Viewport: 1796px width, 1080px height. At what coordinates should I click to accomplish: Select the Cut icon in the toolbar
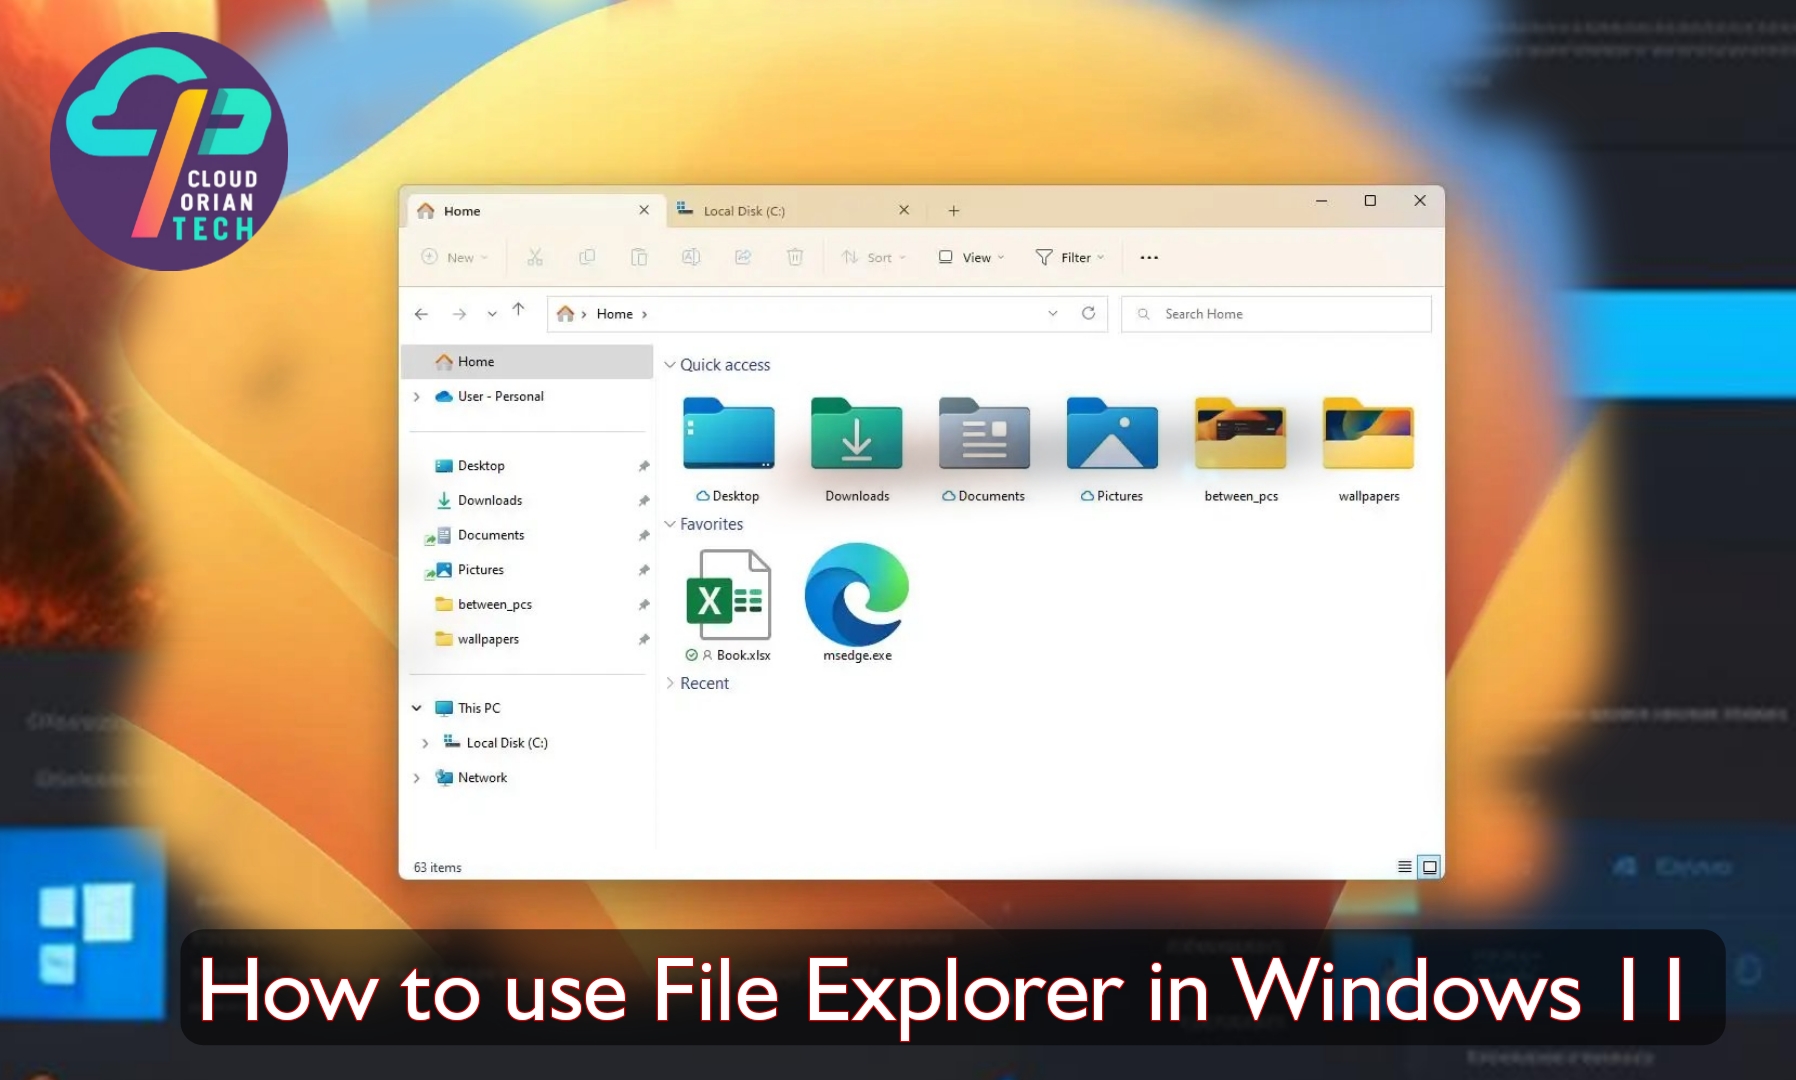[535, 257]
